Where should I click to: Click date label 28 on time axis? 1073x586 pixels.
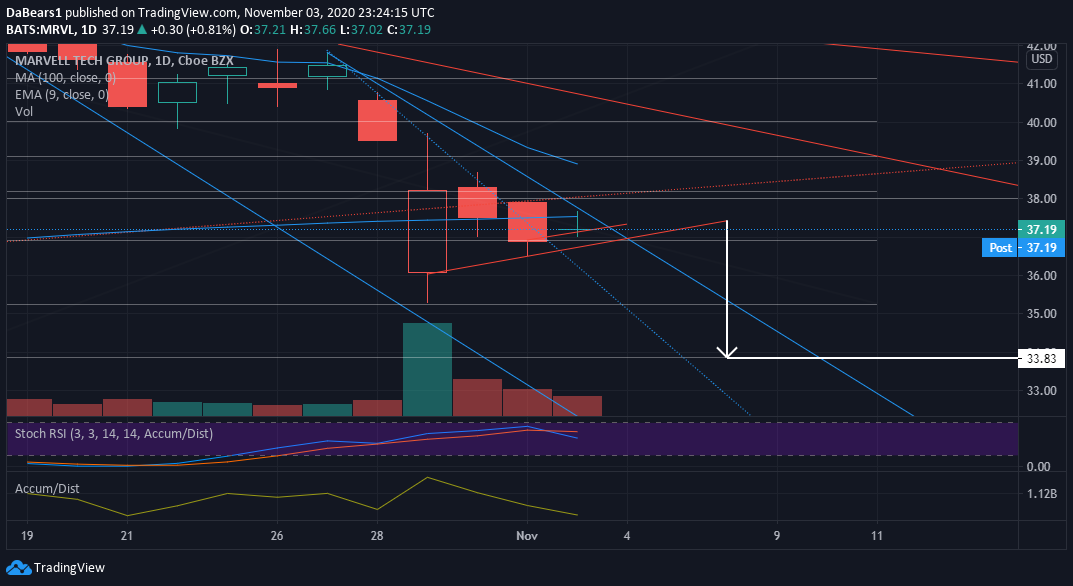(x=377, y=536)
